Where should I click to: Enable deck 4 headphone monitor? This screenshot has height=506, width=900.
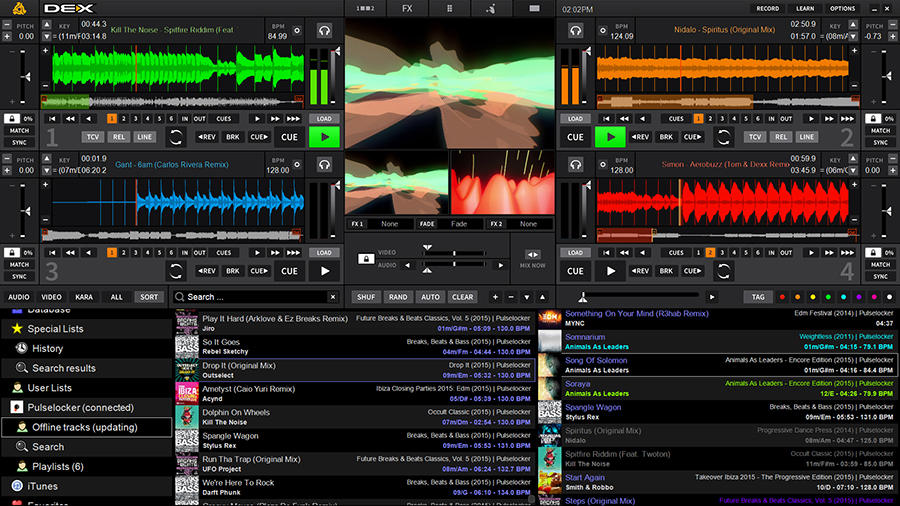tap(576, 165)
